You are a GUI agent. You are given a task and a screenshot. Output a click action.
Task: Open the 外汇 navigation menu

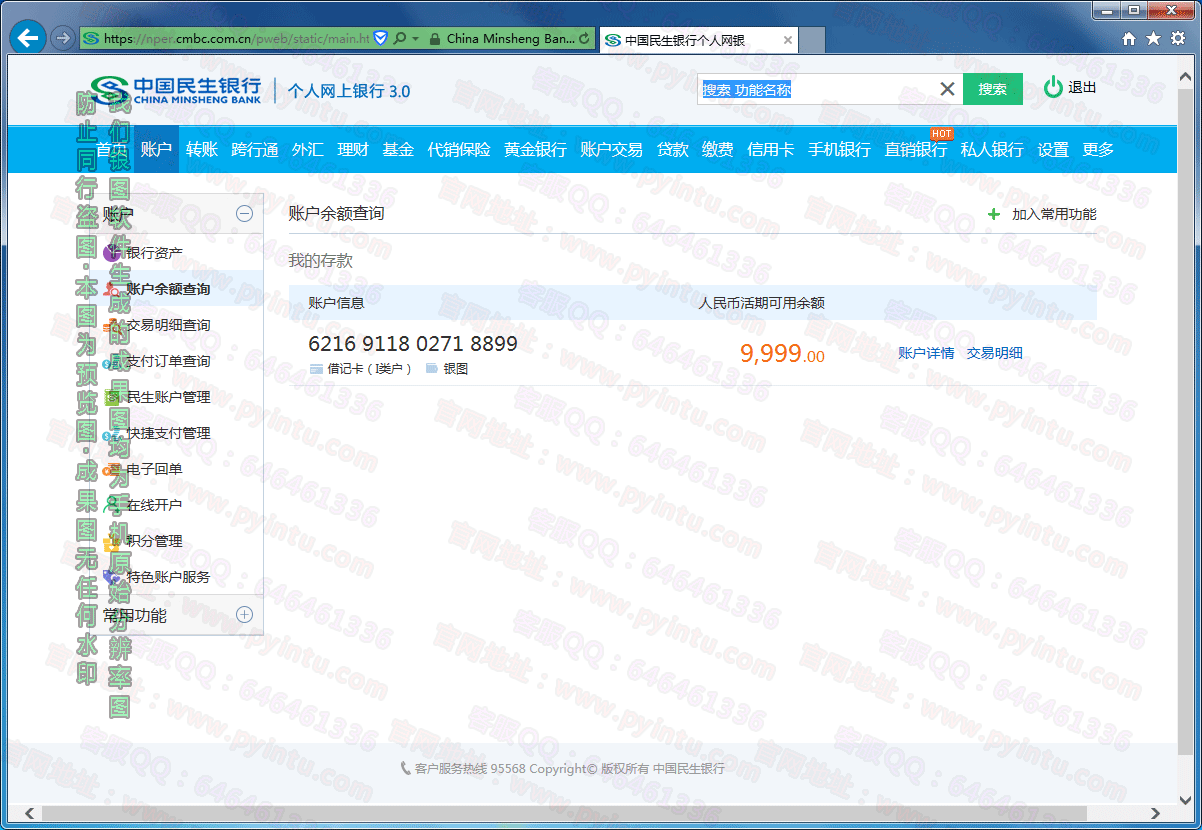pyautogui.click(x=308, y=149)
